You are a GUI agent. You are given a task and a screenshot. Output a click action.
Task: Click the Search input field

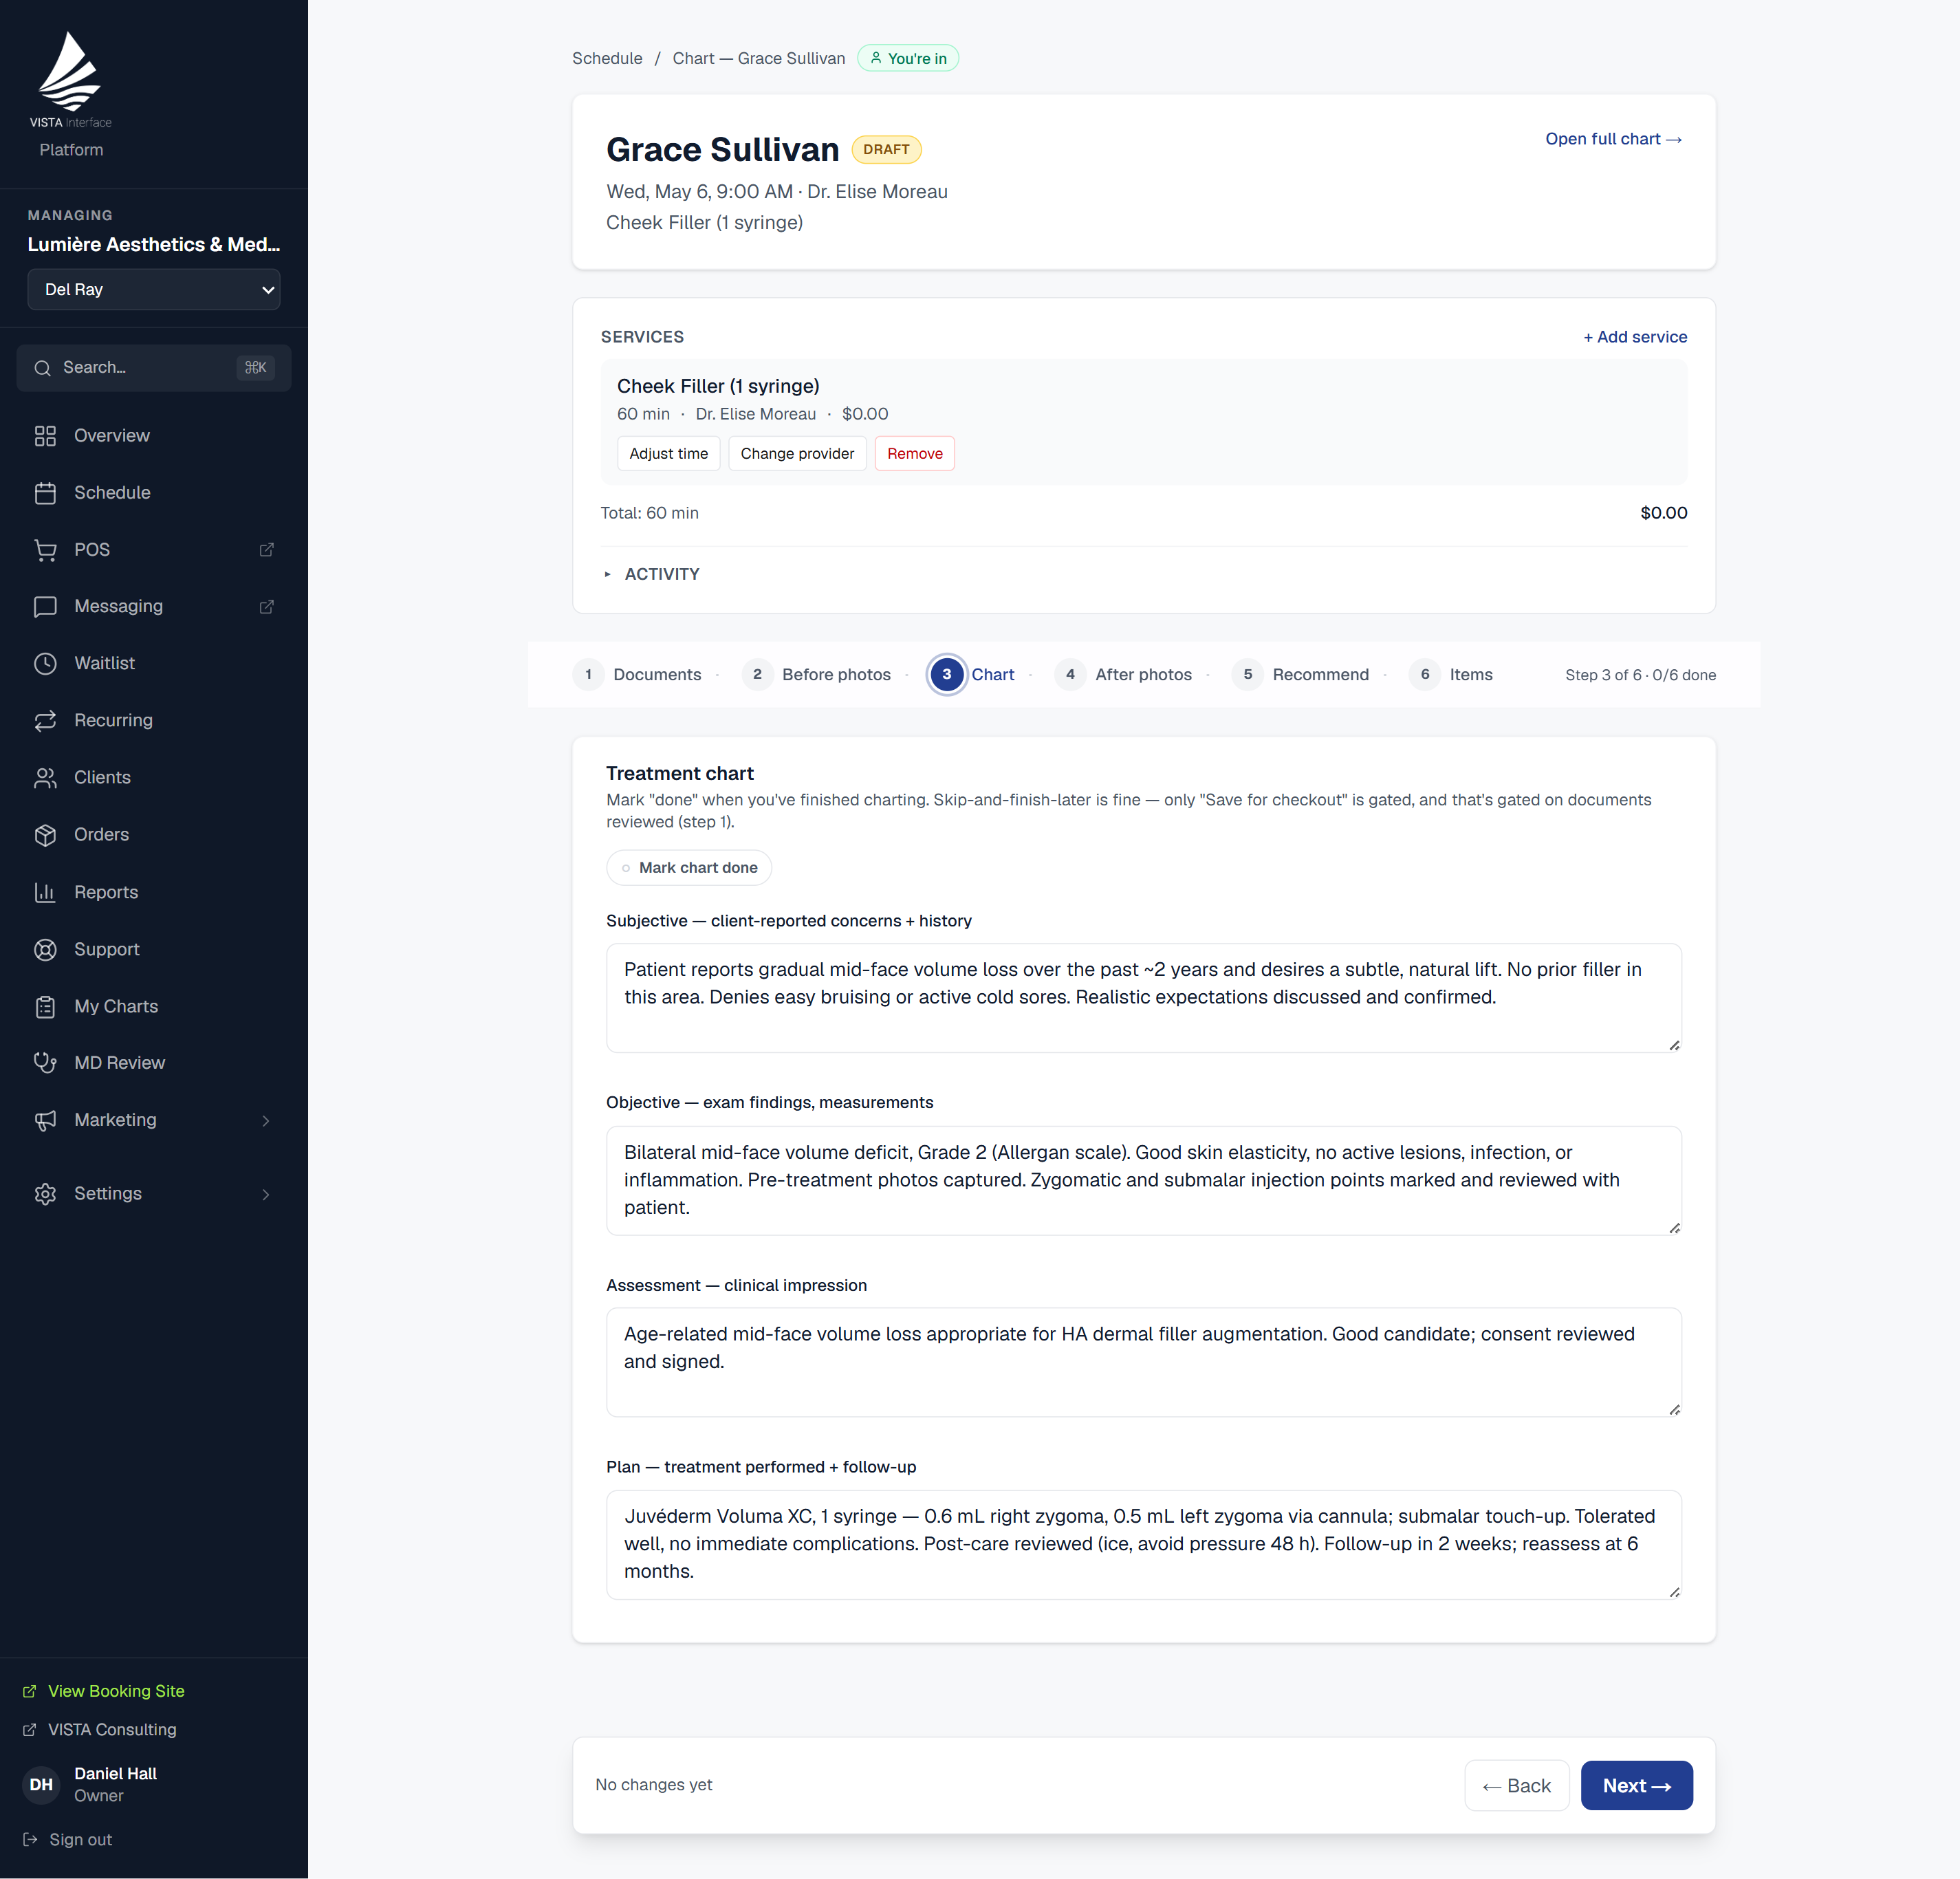click(154, 368)
